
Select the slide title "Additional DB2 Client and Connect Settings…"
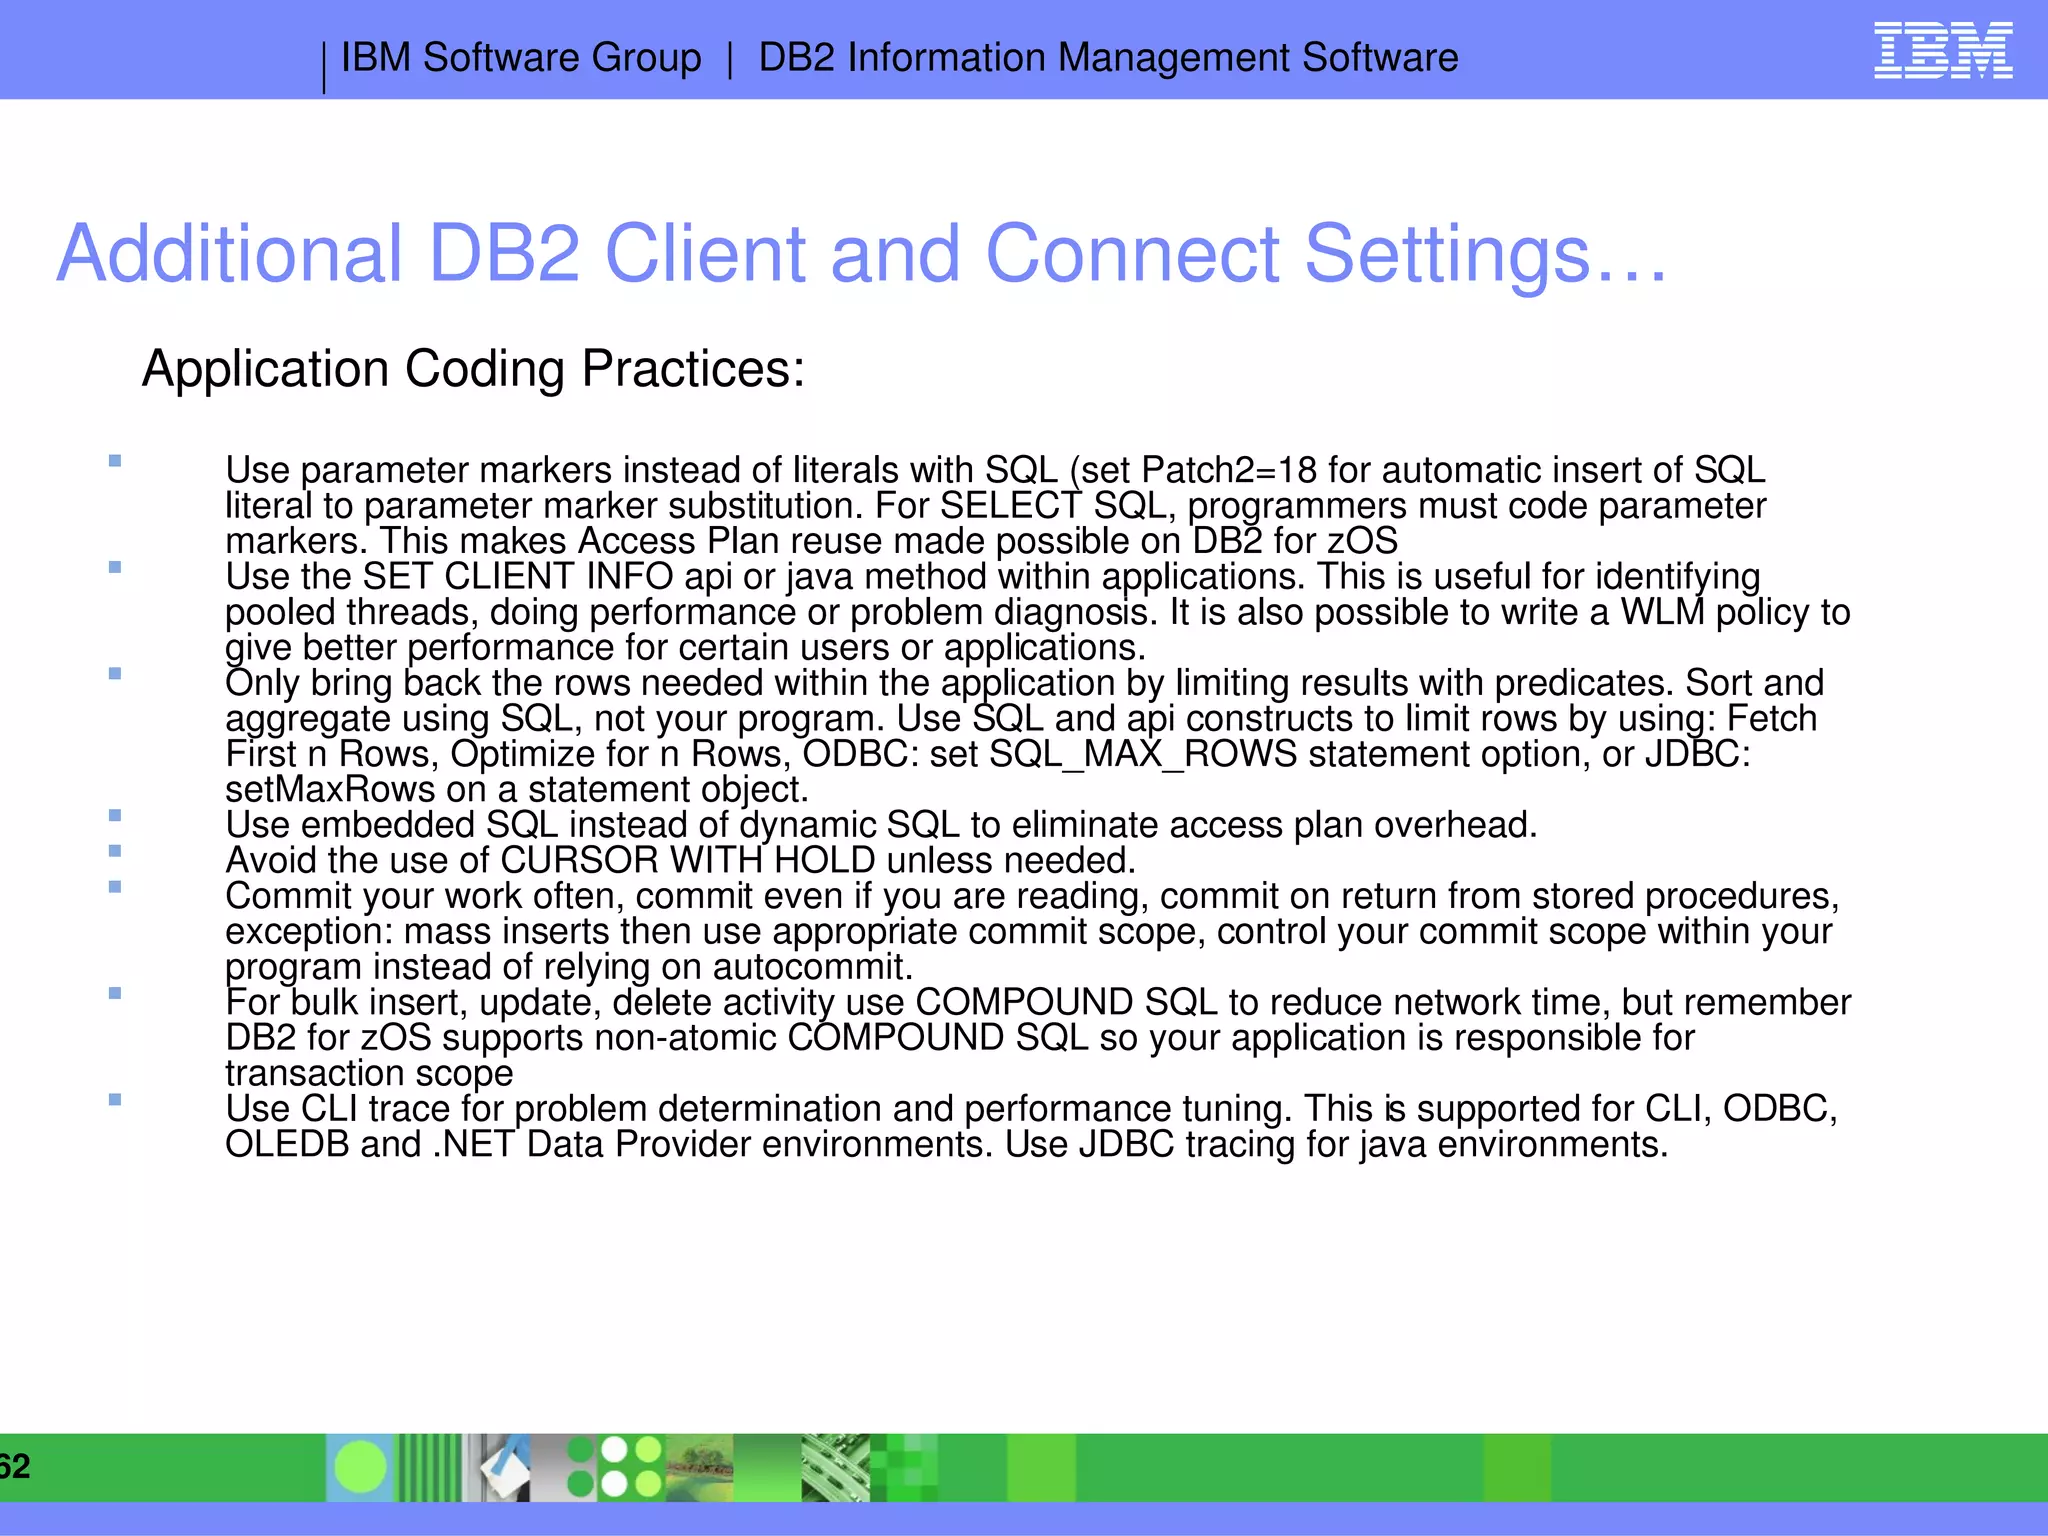[862, 254]
